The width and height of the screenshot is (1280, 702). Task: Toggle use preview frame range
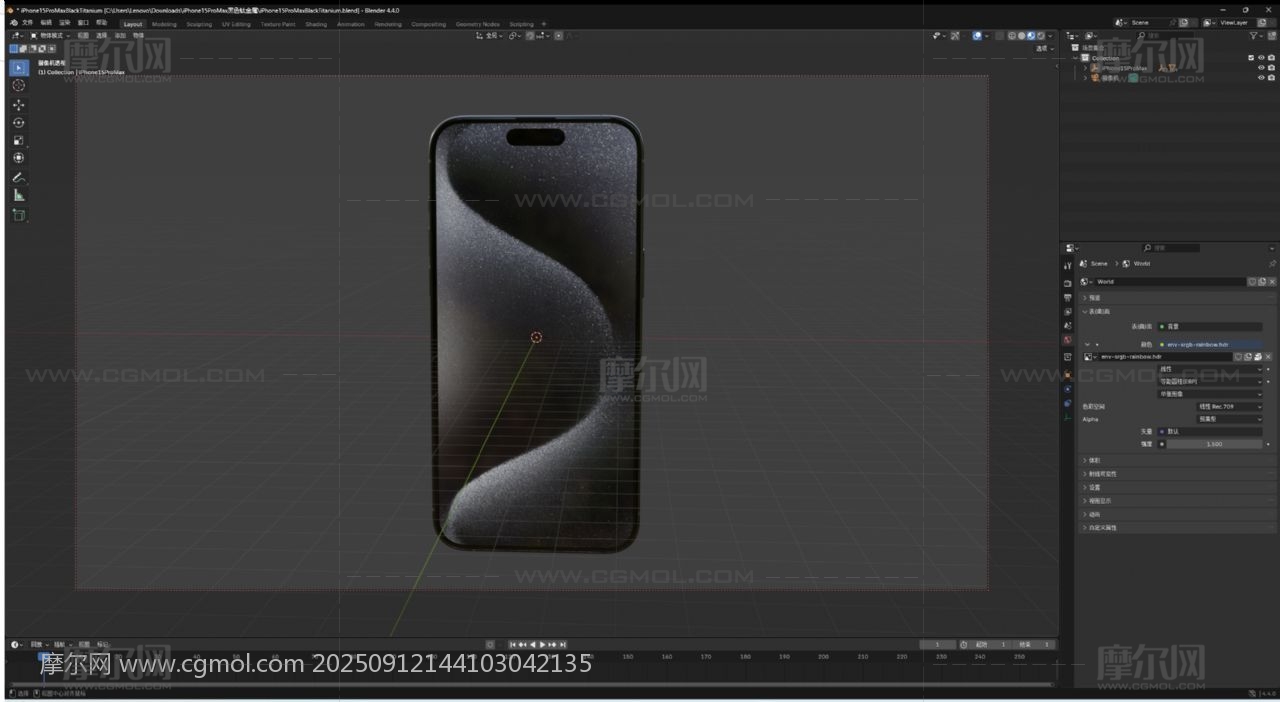pos(964,644)
